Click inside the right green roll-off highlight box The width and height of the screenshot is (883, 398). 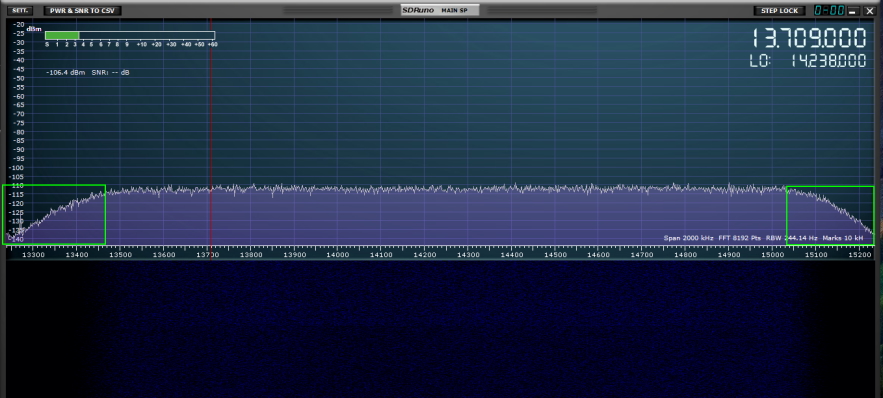coord(830,216)
